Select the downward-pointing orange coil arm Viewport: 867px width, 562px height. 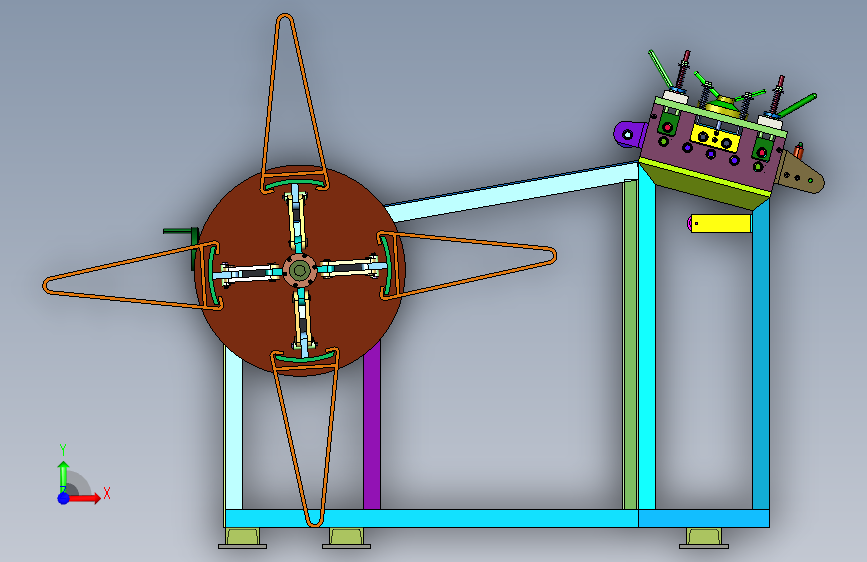coord(306,437)
